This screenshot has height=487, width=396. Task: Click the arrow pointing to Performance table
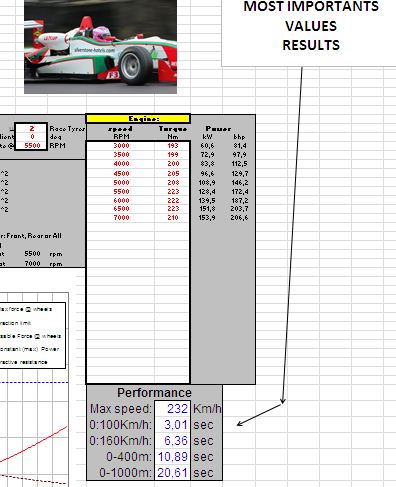click(260, 414)
